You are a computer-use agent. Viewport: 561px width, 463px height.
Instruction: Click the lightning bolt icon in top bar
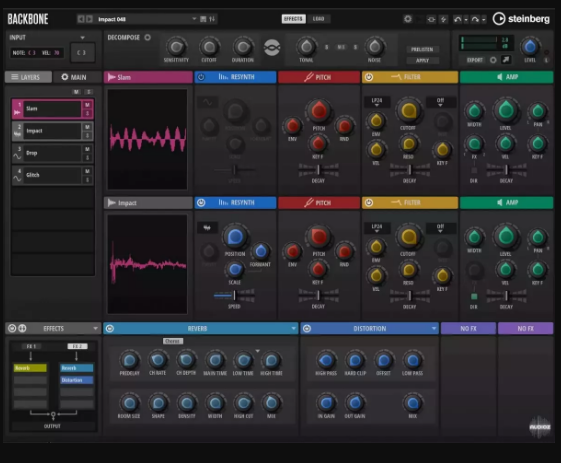point(443,19)
